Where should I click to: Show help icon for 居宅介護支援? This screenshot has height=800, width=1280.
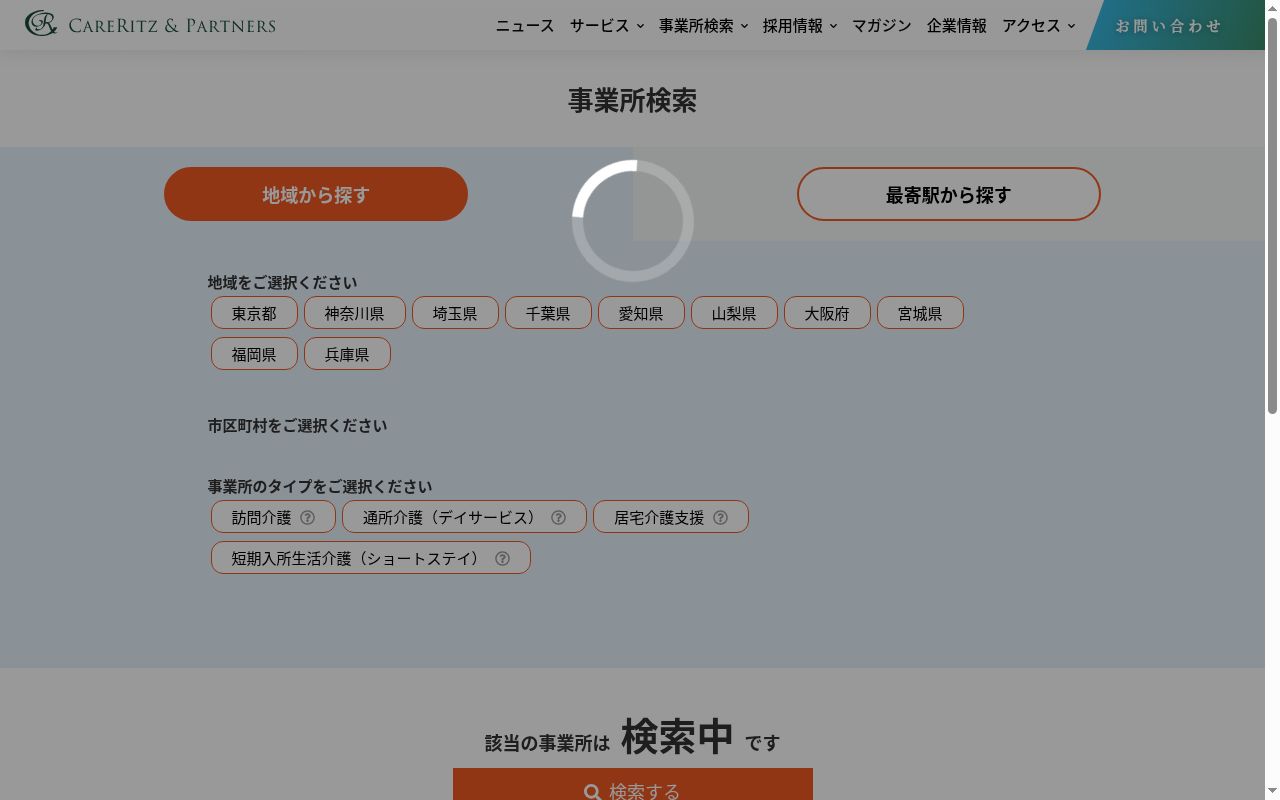(721, 518)
